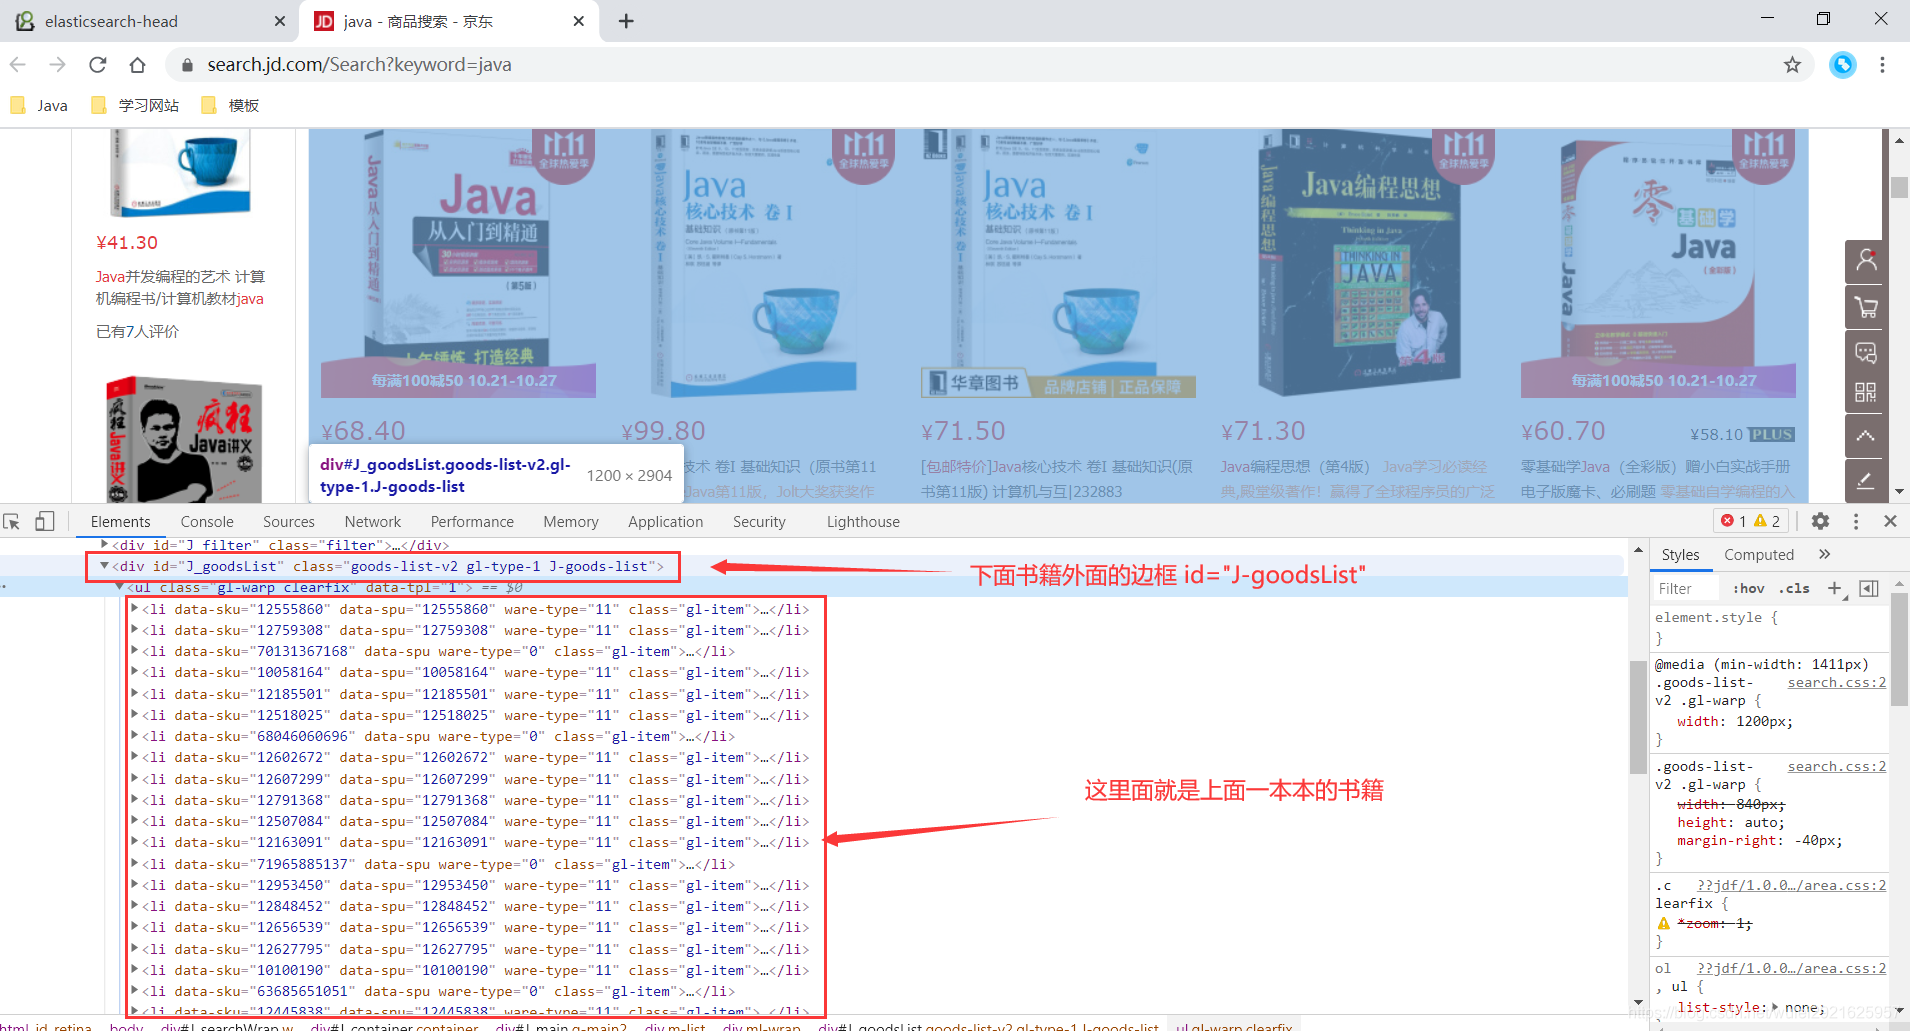1910x1031 pixels.
Task: Select li row with data-sku 12602672
Action: coord(474,757)
